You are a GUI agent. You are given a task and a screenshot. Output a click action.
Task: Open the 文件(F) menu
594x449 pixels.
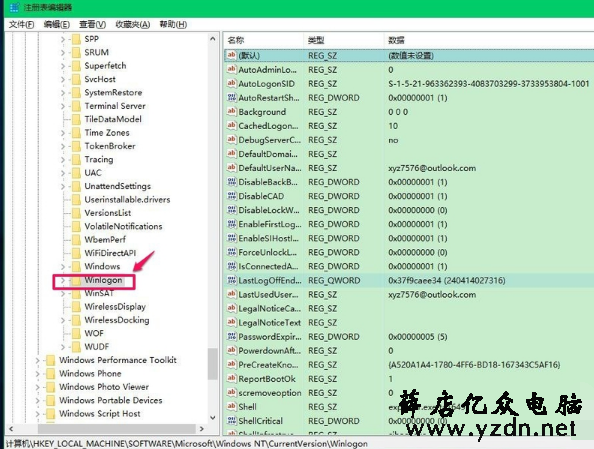click(x=22, y=25)
